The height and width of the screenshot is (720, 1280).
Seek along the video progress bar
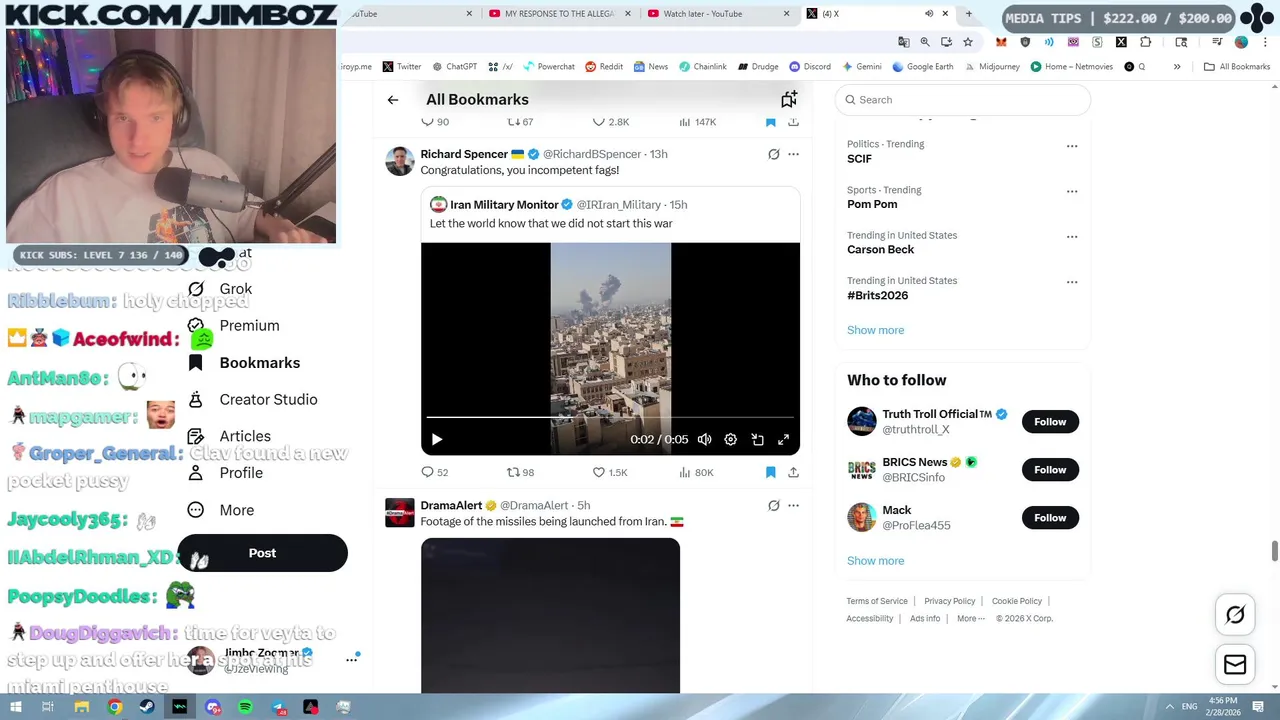(x=610, y=417)
